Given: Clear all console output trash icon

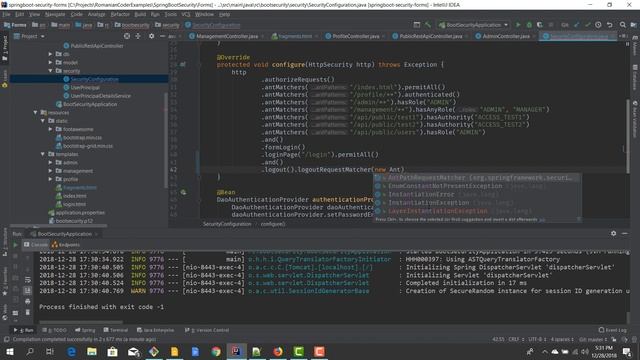Looking at the screenshot, I should pos(28,313).
